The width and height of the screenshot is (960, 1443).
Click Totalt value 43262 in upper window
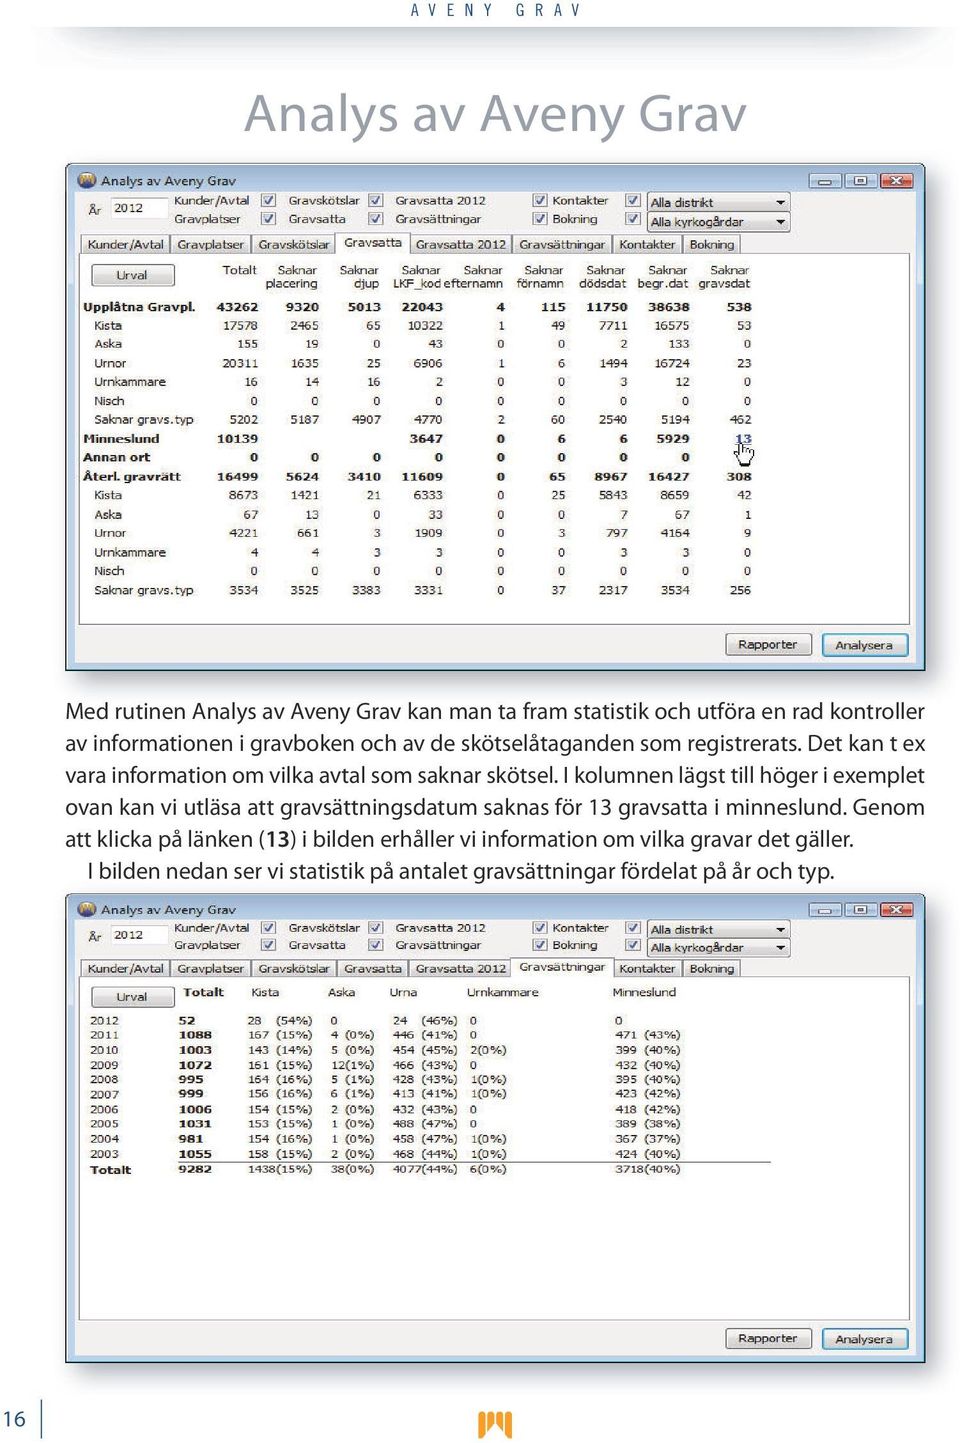[237, 307]
